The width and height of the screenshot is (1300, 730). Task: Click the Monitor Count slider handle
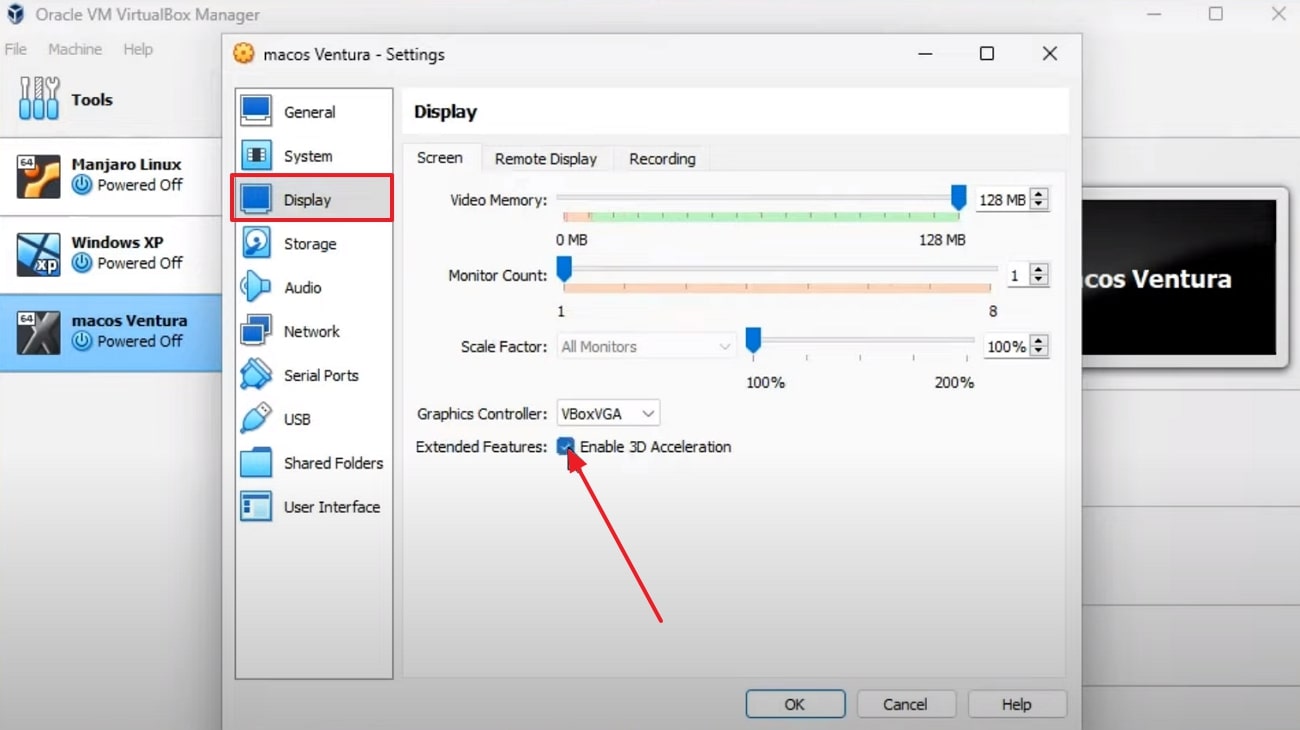click(564, 268)
